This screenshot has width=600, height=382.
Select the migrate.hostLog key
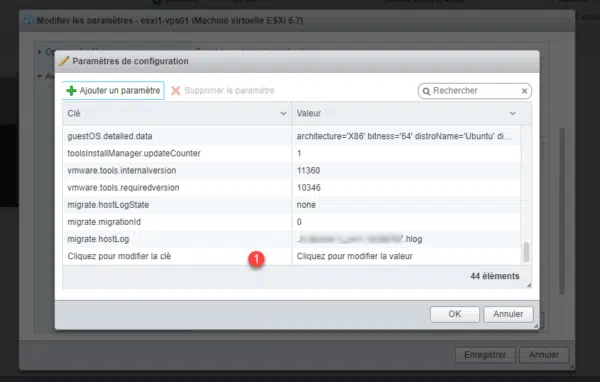tap(98, 239)
